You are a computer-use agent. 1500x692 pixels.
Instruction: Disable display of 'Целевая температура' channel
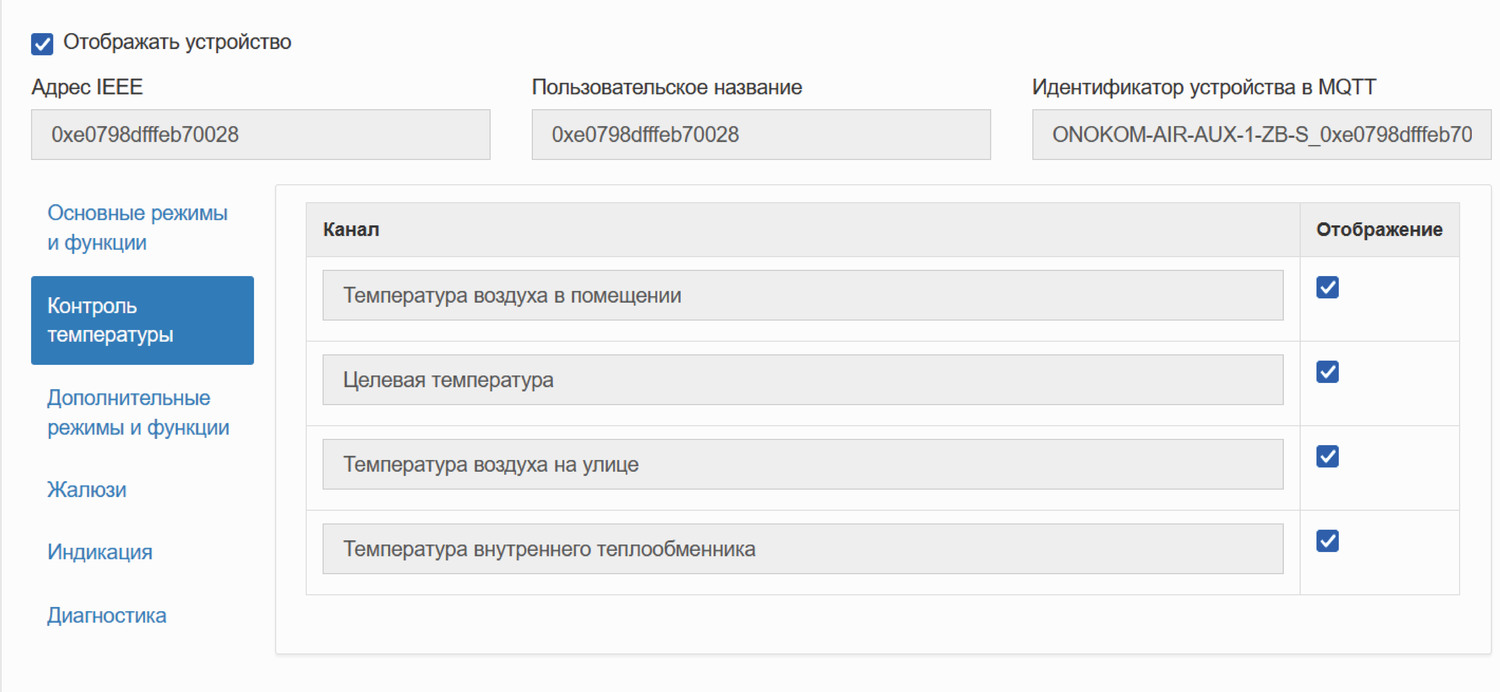tap(1326, 371)
